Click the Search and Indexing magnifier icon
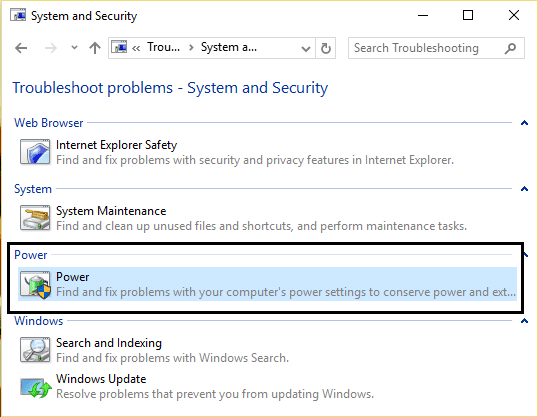The image size is (538, 417). pos(35,350)
